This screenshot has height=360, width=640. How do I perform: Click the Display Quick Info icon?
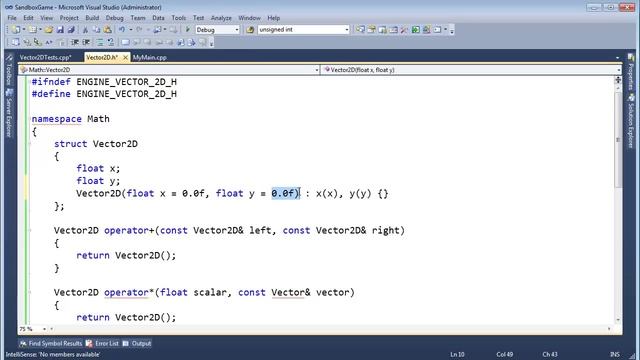[38, 42]
